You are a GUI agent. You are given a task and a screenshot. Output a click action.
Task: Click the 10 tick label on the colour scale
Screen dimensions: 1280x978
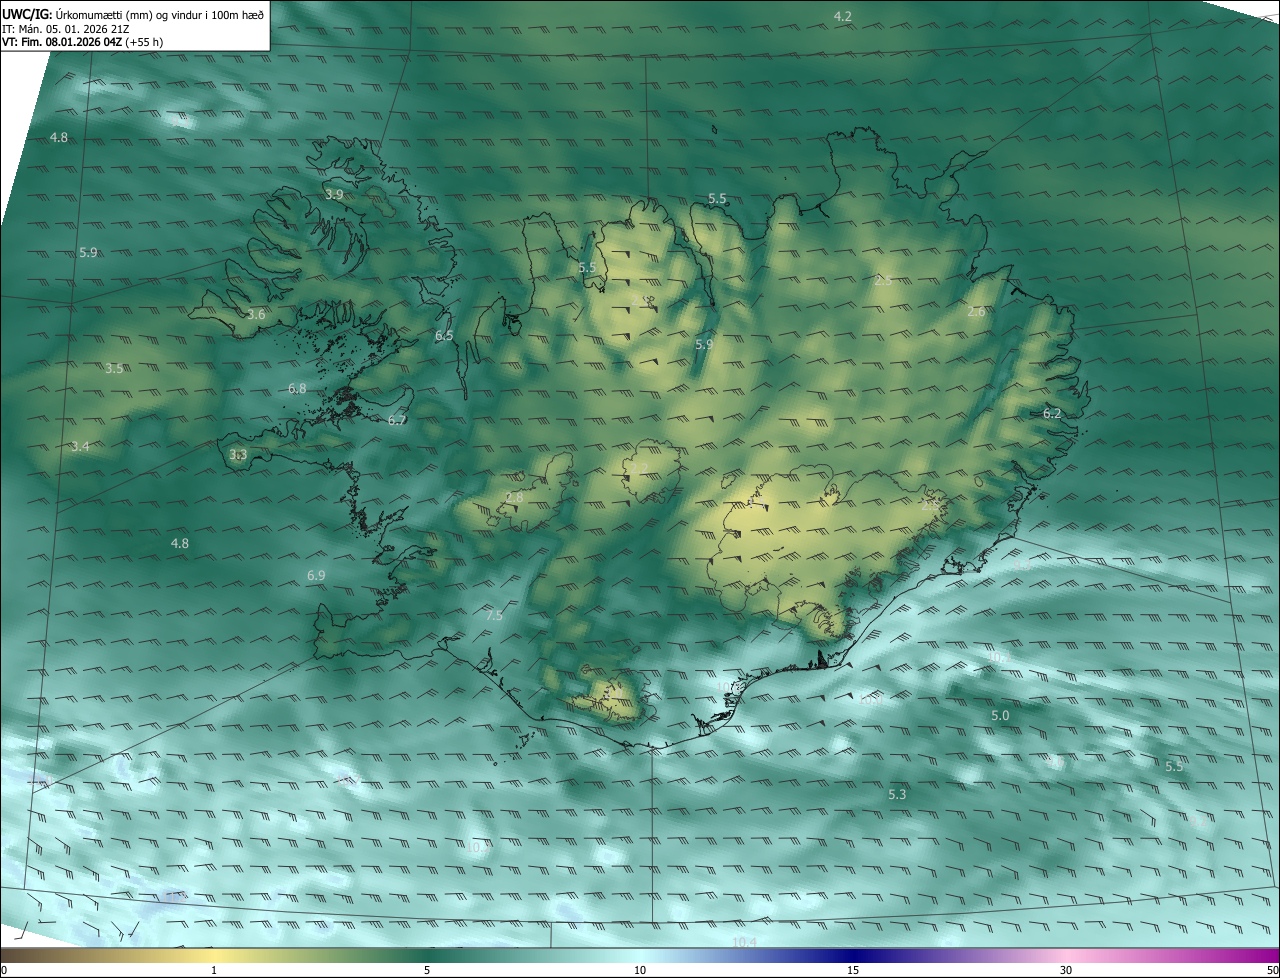[x=640, y=970]
